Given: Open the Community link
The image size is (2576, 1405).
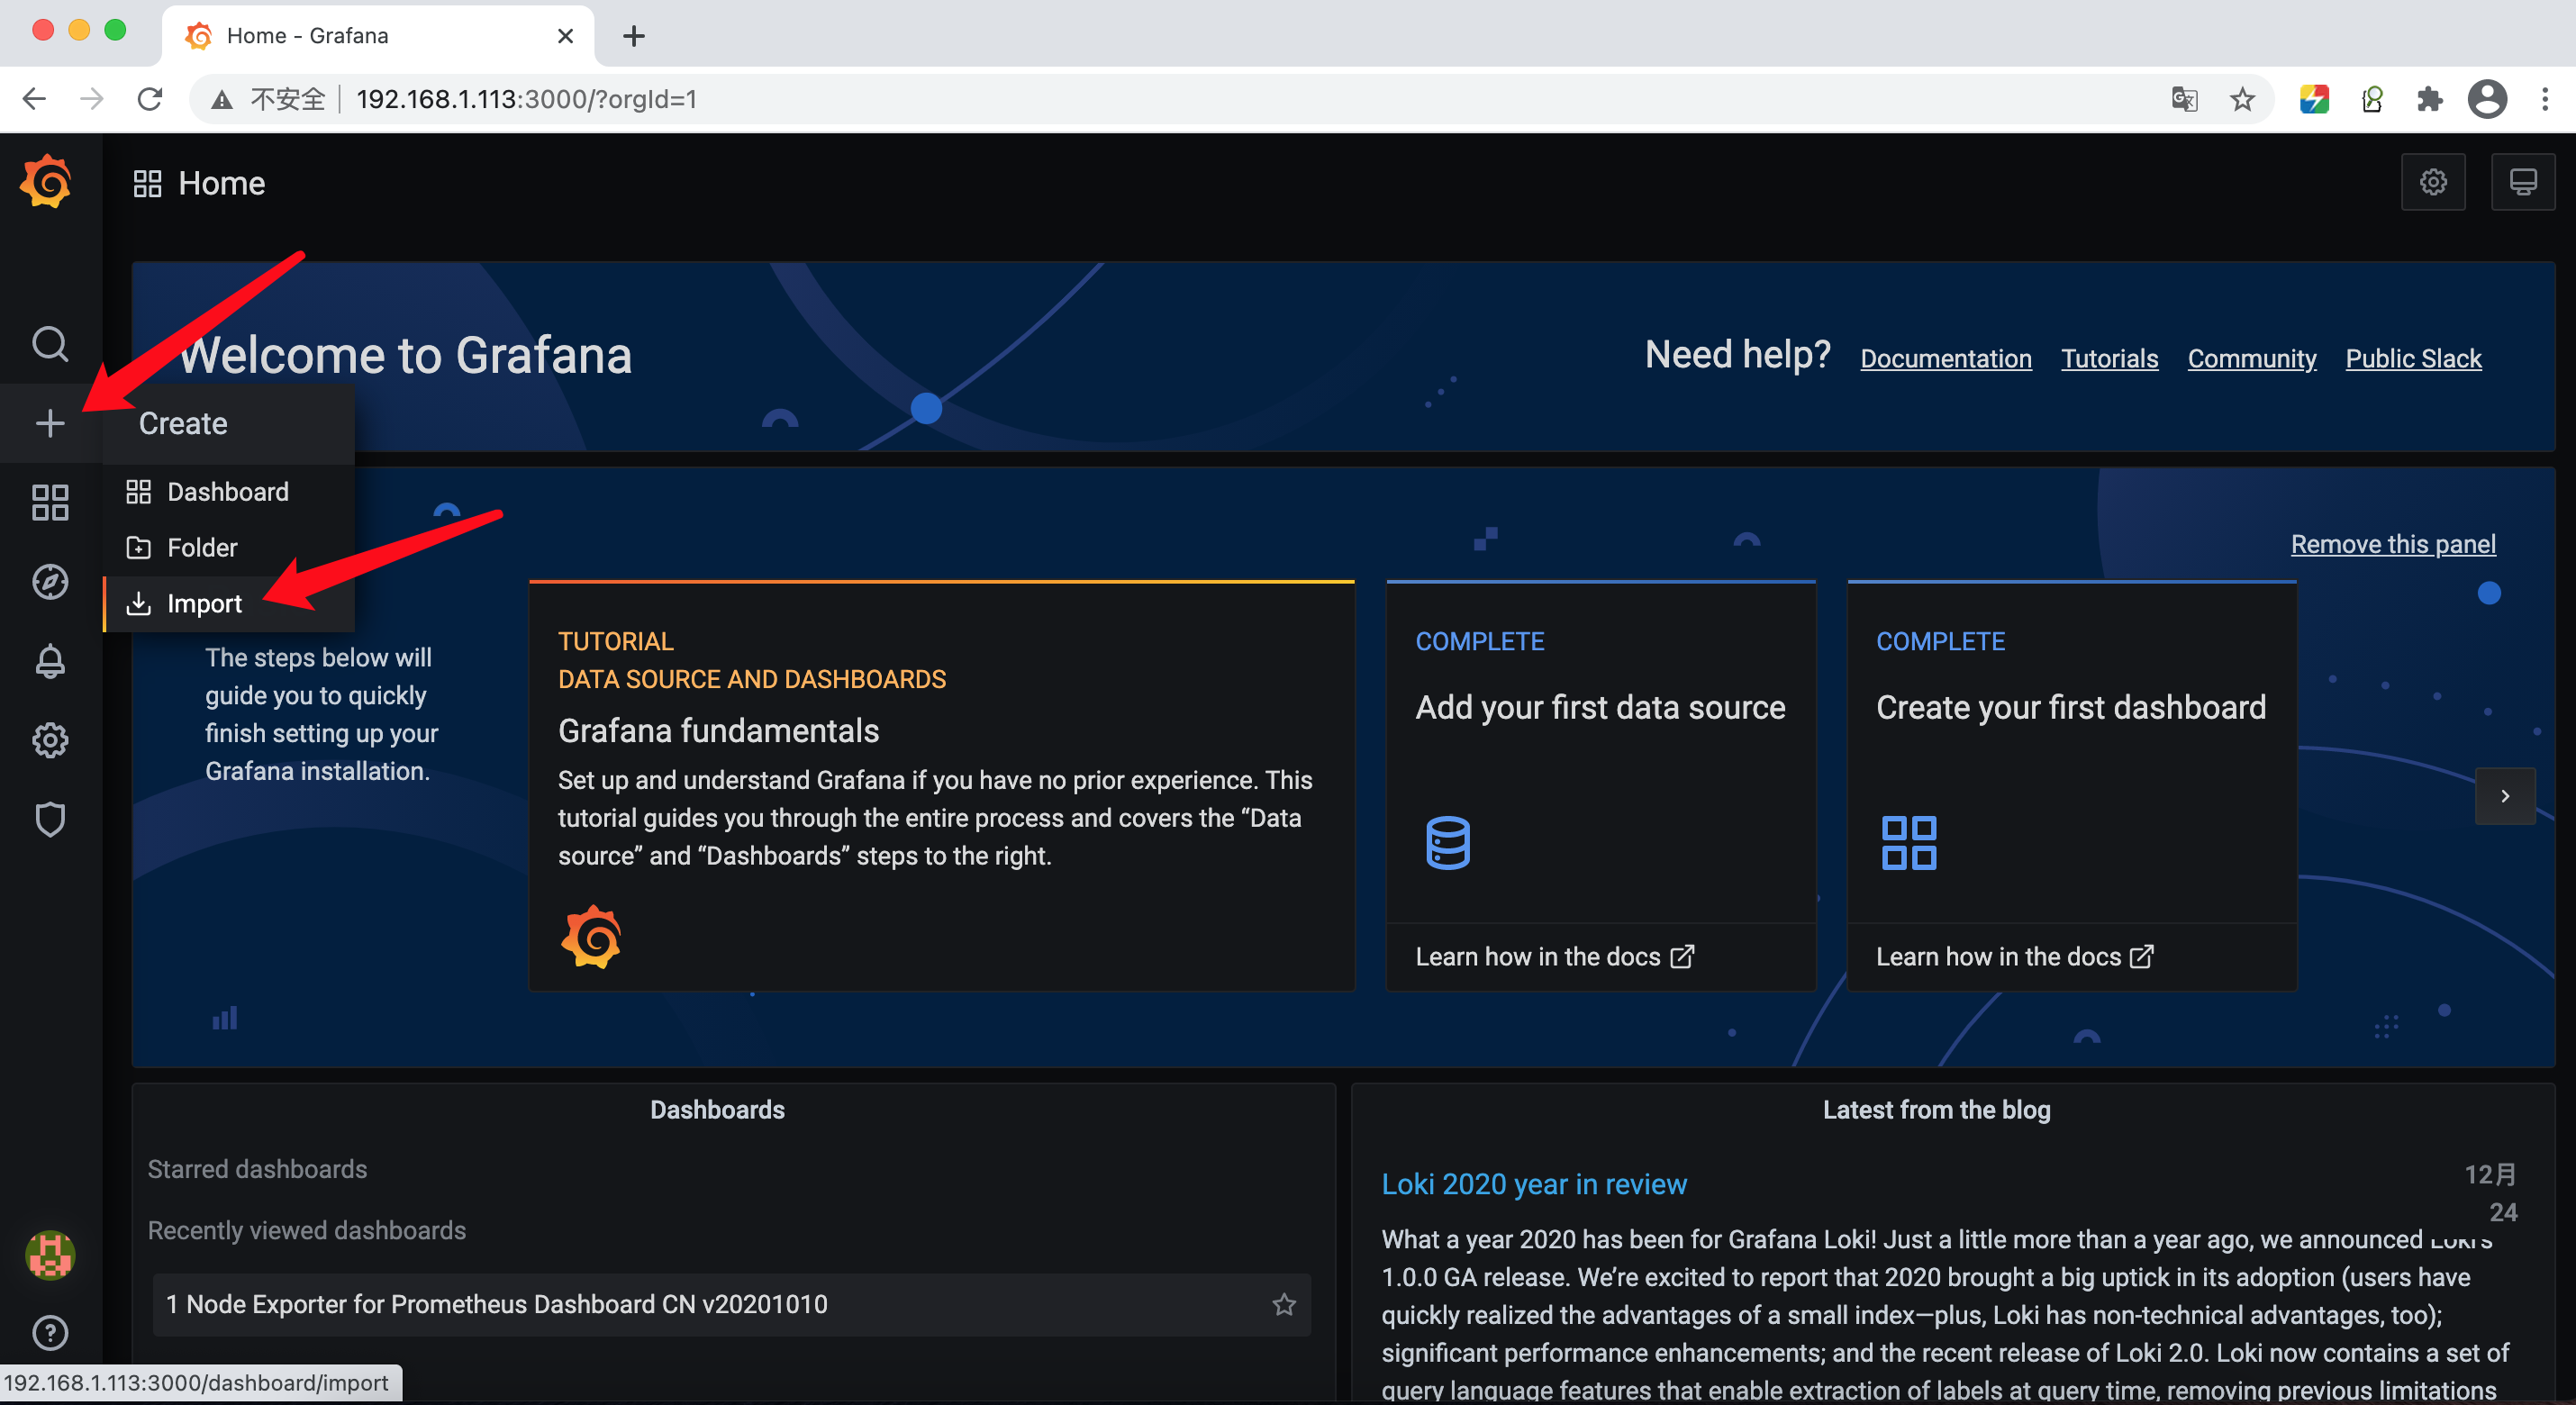Looking at the screenshot, I should tap(2252, 358).
